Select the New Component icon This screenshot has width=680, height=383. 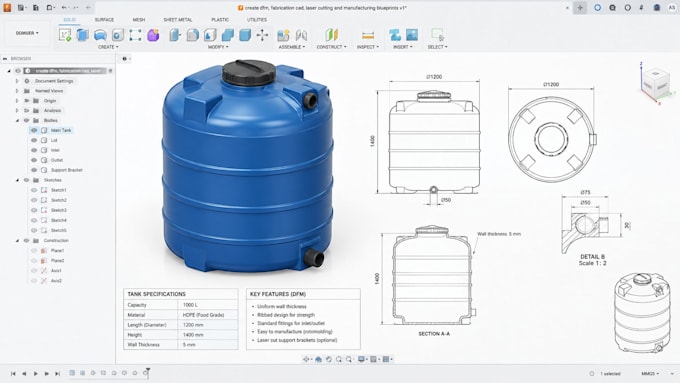pyautogui.click(x=283, y=35)
